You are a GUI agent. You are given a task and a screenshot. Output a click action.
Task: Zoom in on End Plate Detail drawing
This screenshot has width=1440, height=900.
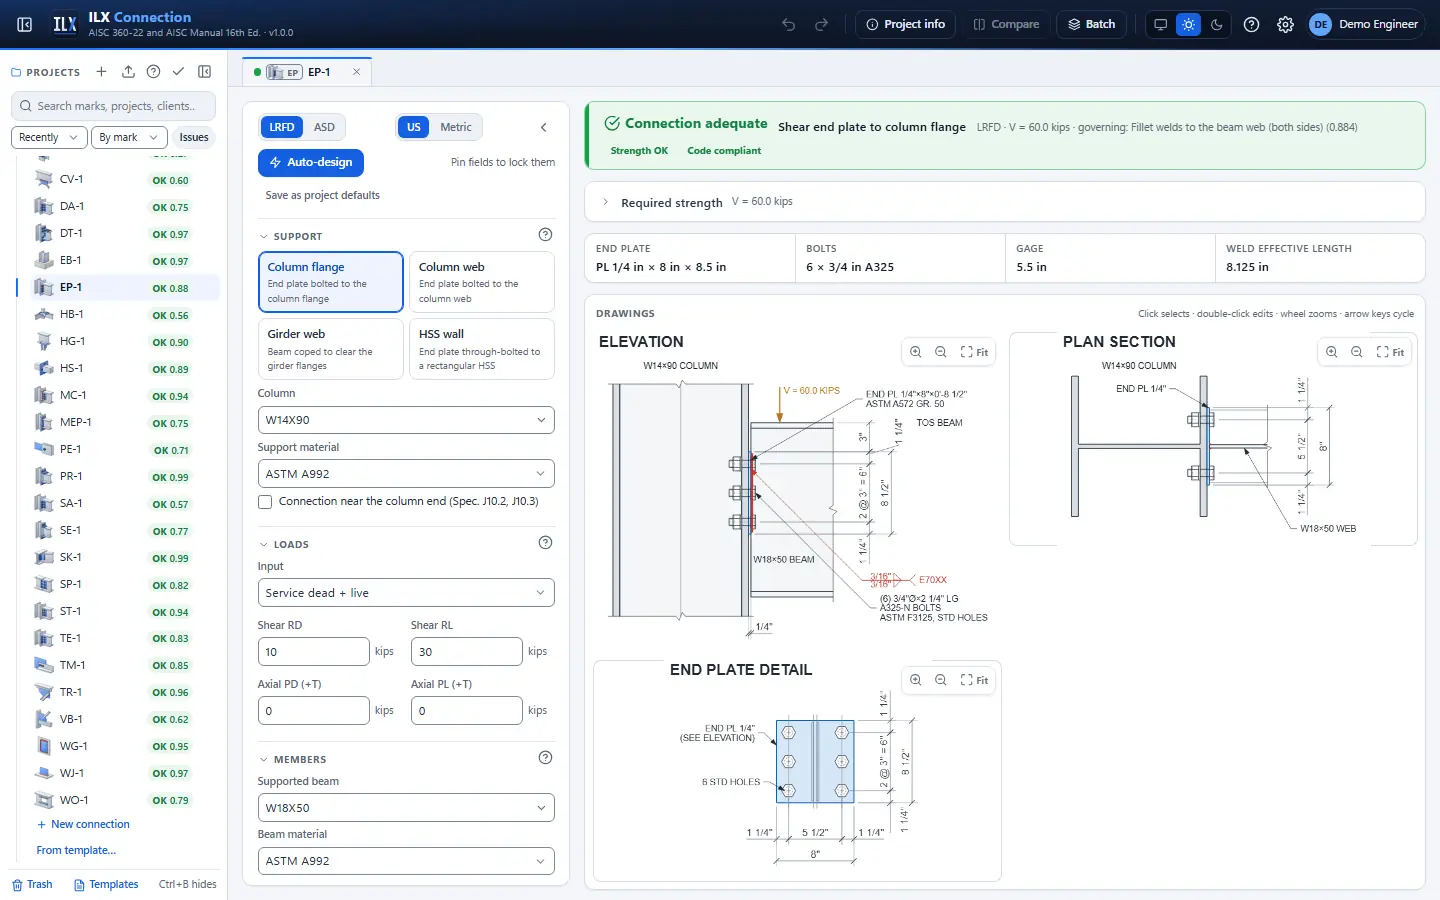(916, 680)
